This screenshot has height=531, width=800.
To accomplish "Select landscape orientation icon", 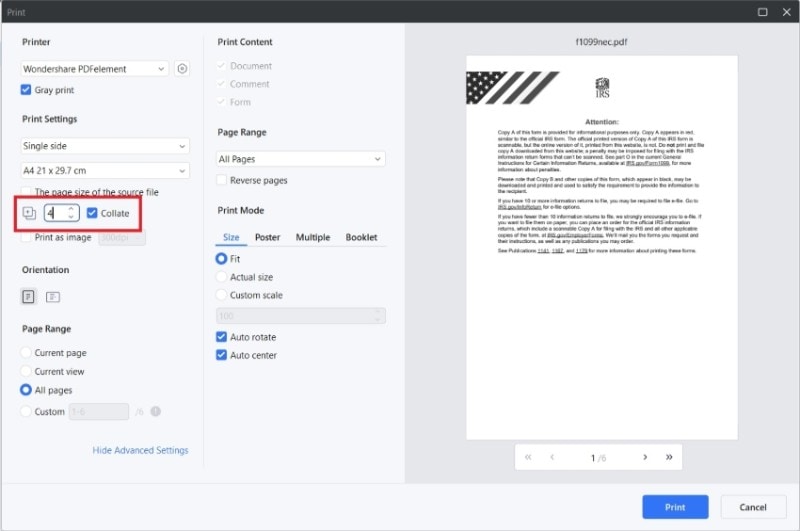I will click(53, 297).
